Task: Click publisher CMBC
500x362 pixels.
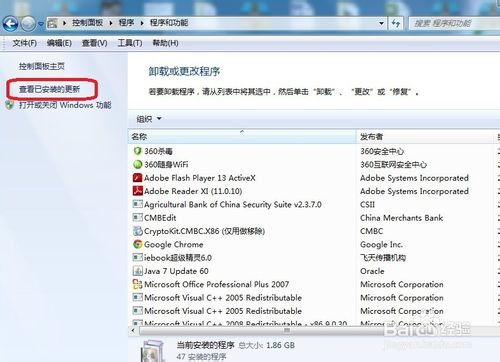Action: click(x=371, y=231)
